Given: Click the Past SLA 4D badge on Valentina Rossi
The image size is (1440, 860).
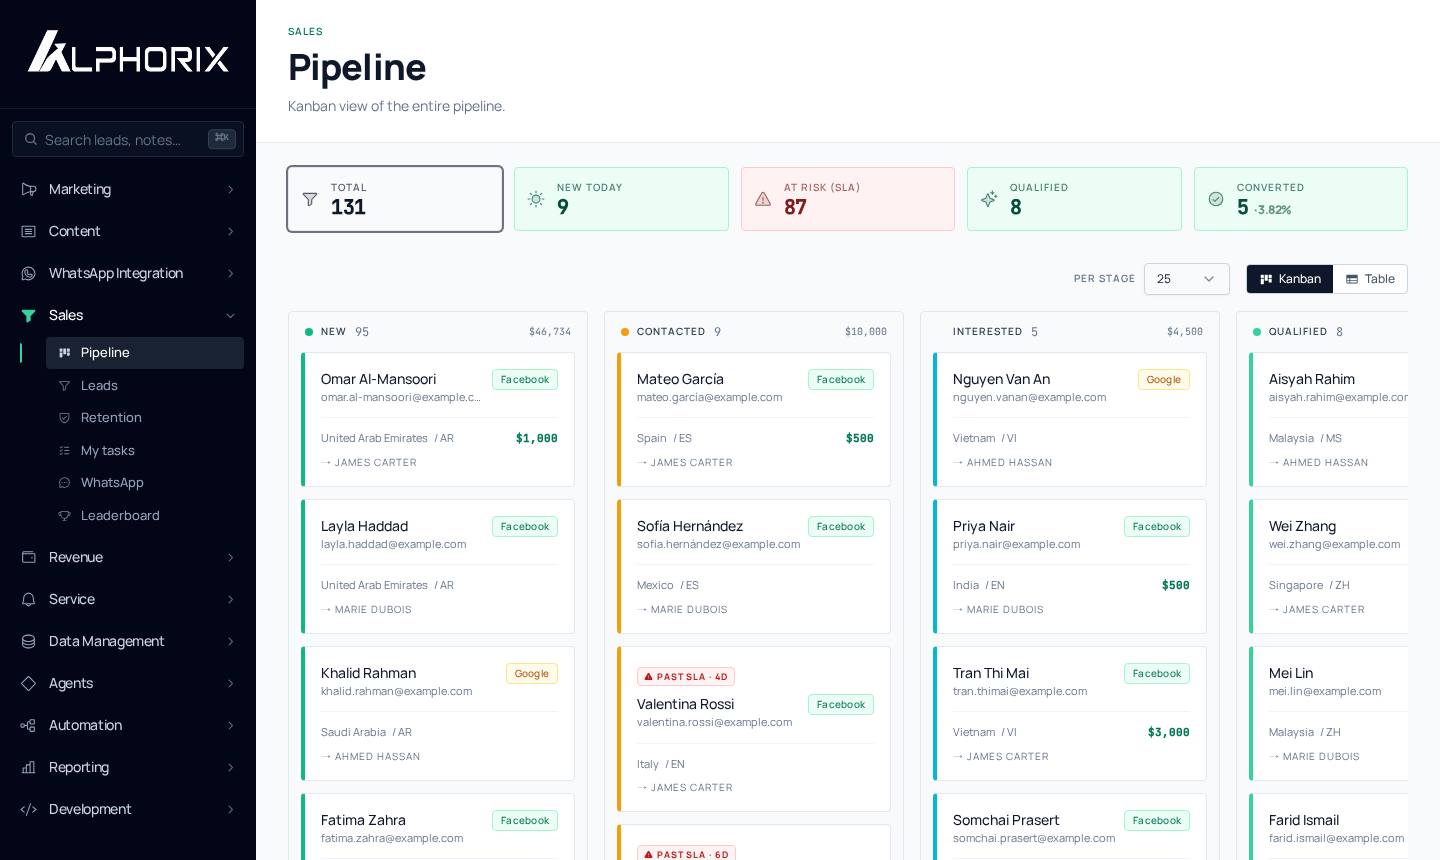Looking at the screenshot, I should tap(686, 677).
